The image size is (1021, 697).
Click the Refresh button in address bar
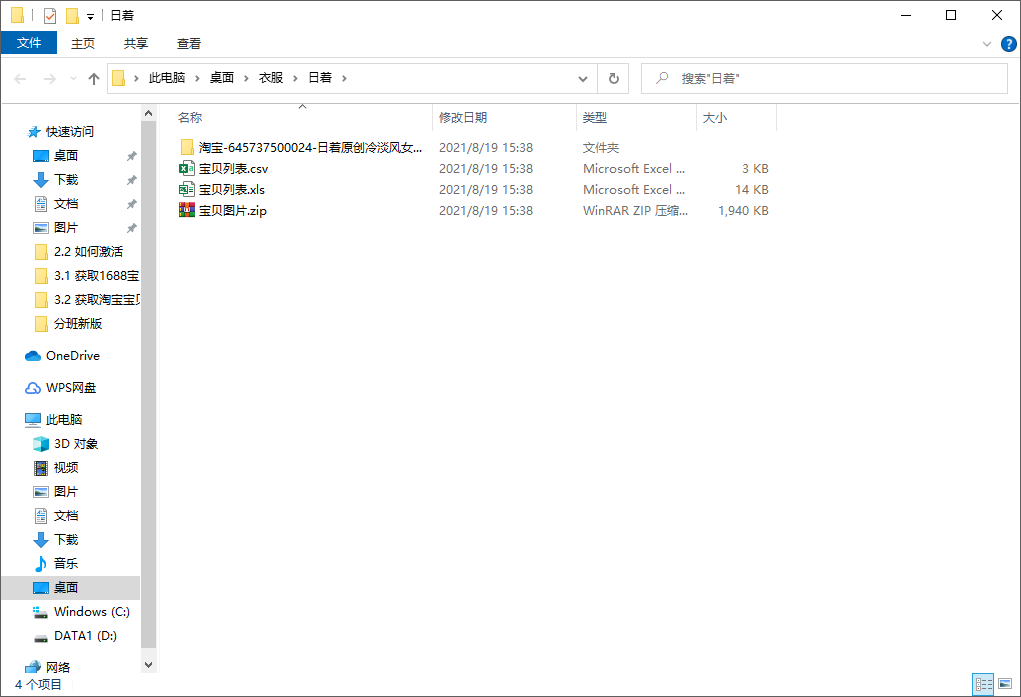coord(613,78)
